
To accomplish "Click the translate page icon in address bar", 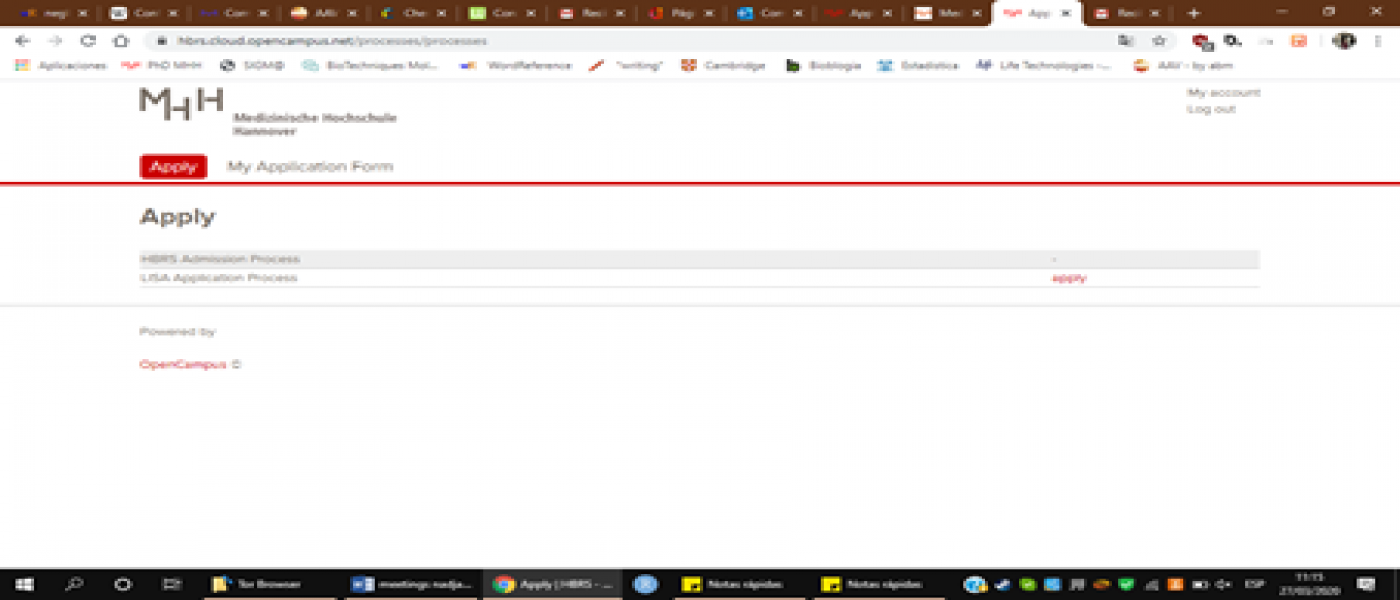I will [x=1126, y=41].
